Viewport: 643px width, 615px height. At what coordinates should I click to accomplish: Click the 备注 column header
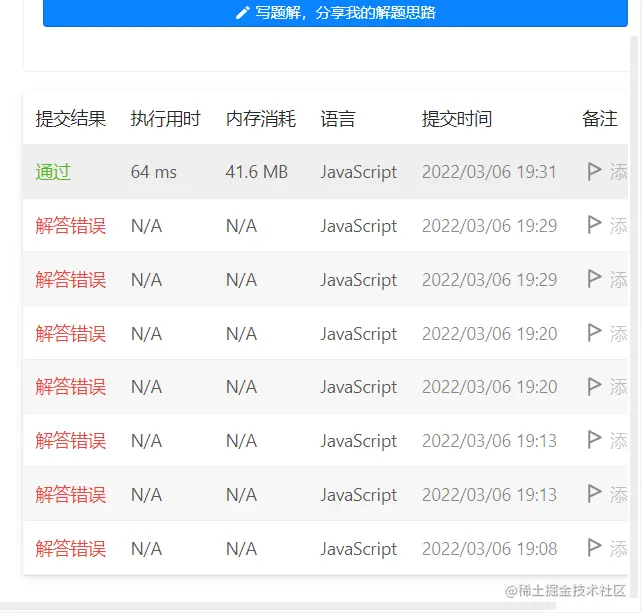pos(600,119)
